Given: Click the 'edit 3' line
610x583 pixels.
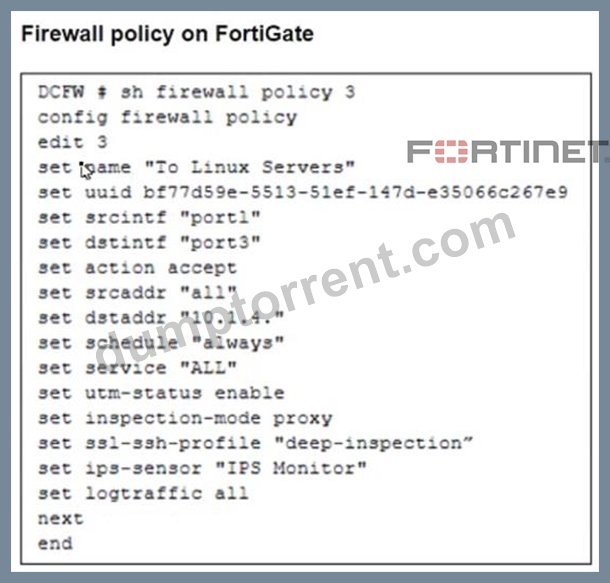Looking at the screenshot, I should pyautogui.click(x=72, y=142).
